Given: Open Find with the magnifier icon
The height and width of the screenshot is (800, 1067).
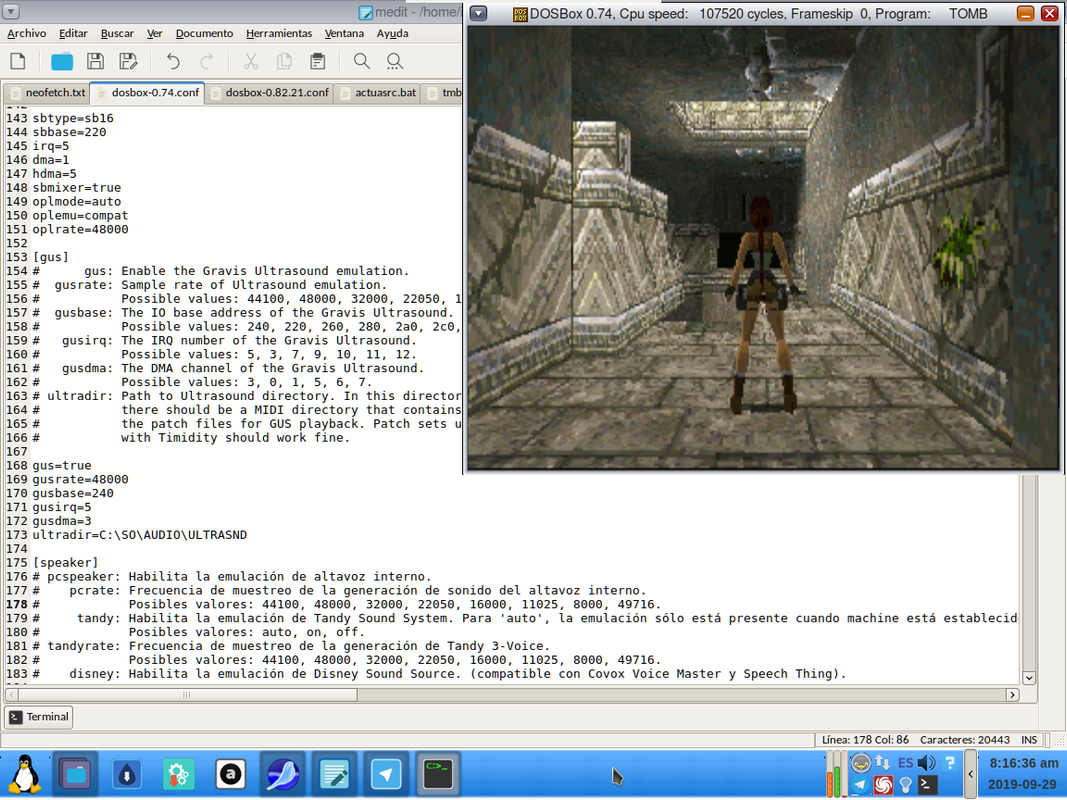Looking at the screenshot, I should pyautogui.click(x=362, y=62).
